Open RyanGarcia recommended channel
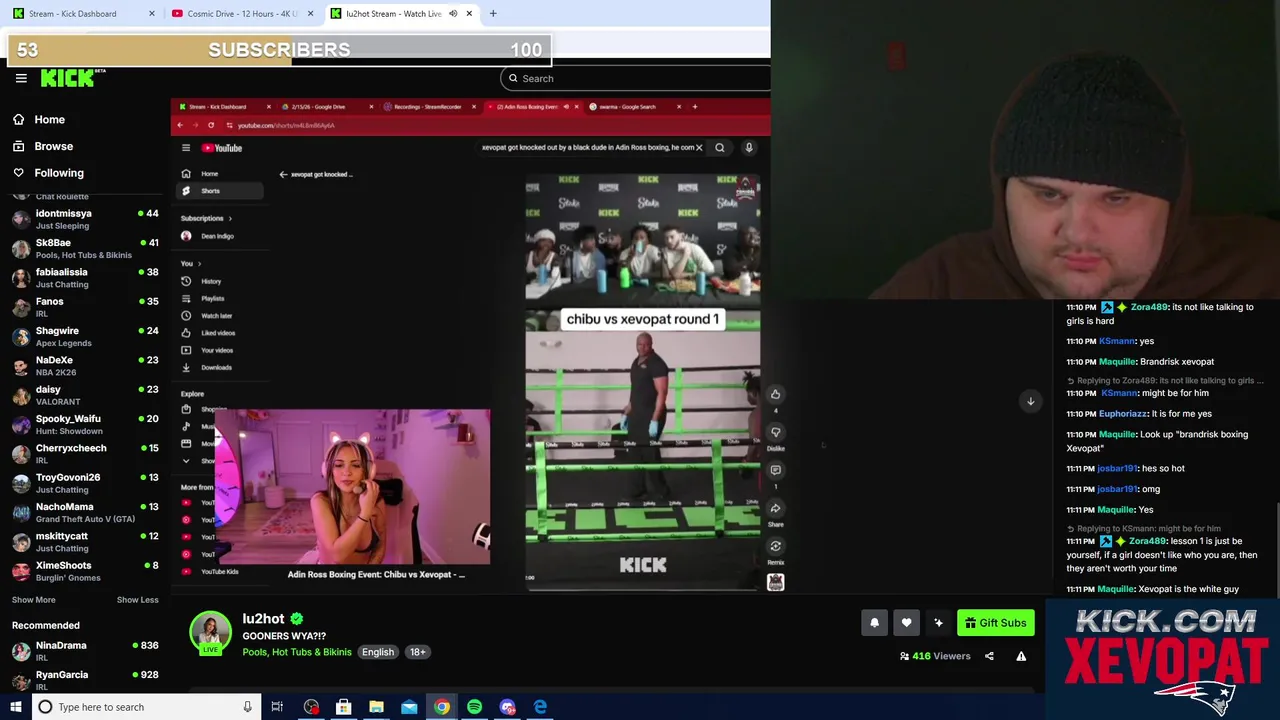The image size is (1280, 720). click(x=85, y=680)
